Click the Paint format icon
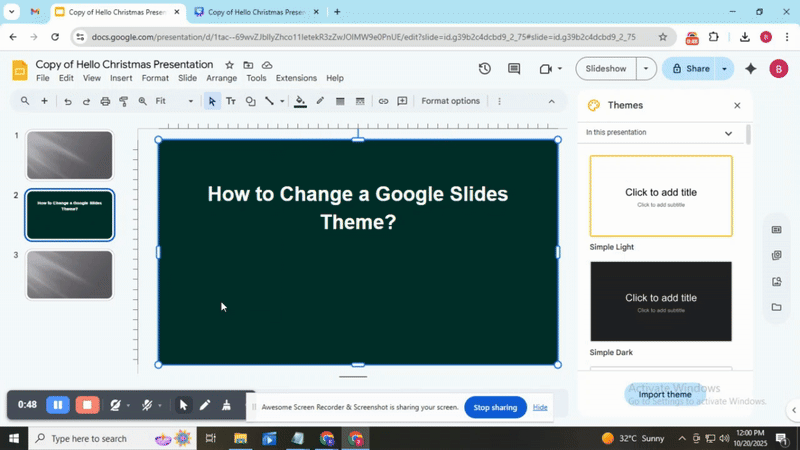The width and height of the screenshot is (800, 450). point(124,101)
